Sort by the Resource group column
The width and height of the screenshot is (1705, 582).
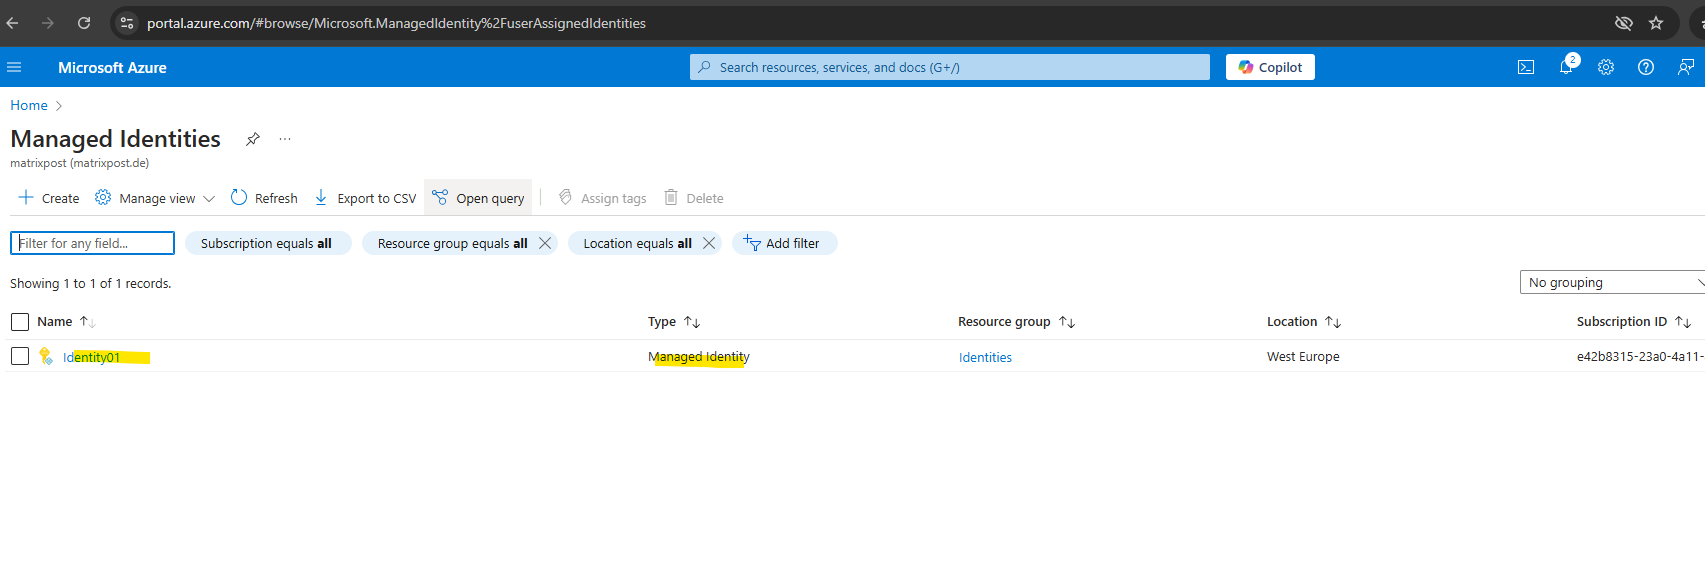[1016, 321]
